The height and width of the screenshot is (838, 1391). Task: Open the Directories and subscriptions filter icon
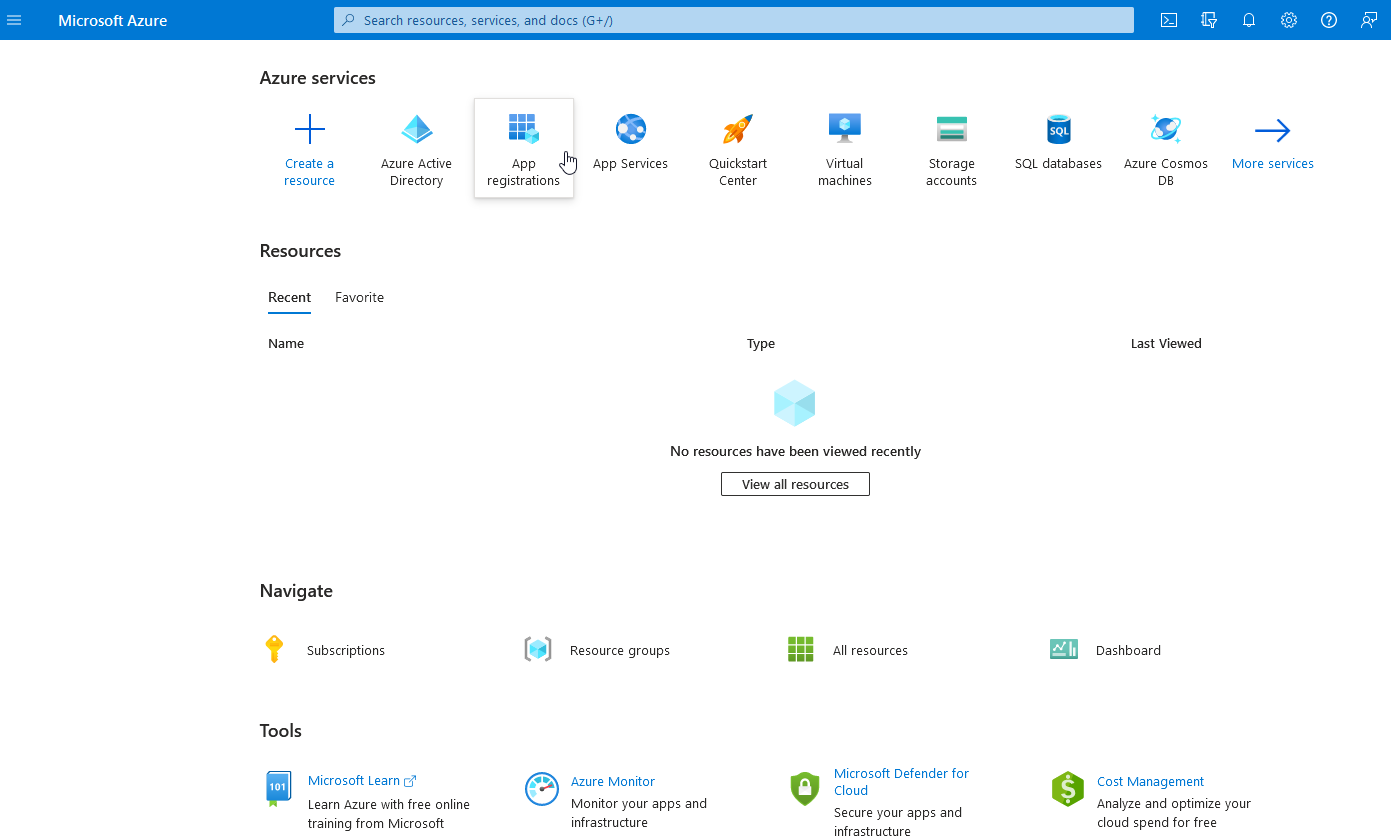pyautogui.click(x=1209, y=20)
